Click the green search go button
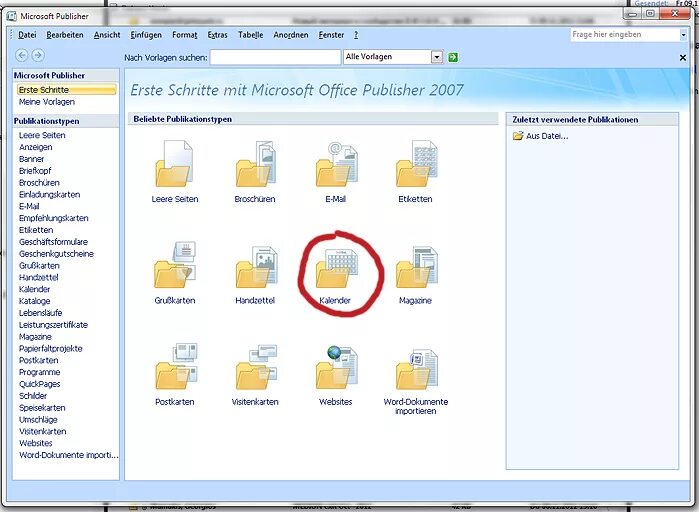Screen dimensions: 699x512 (453, 57)
